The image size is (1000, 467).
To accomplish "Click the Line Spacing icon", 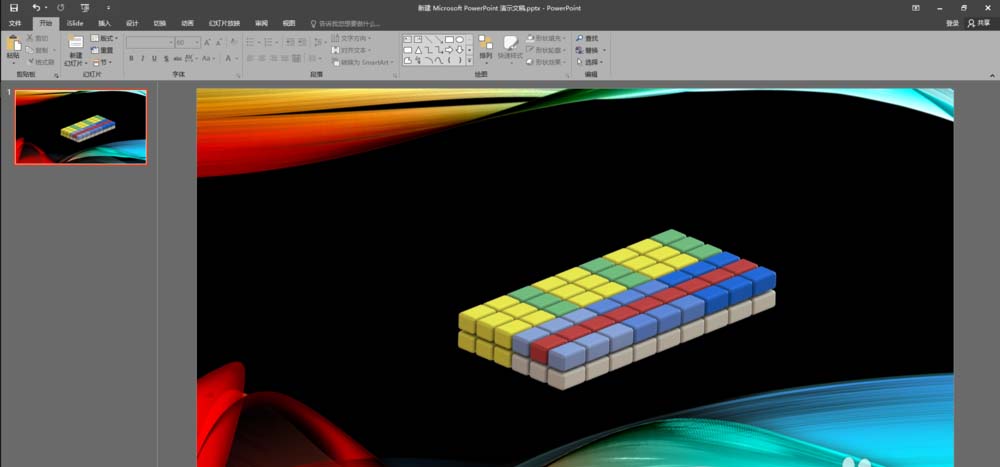I will tap(319, 42).
